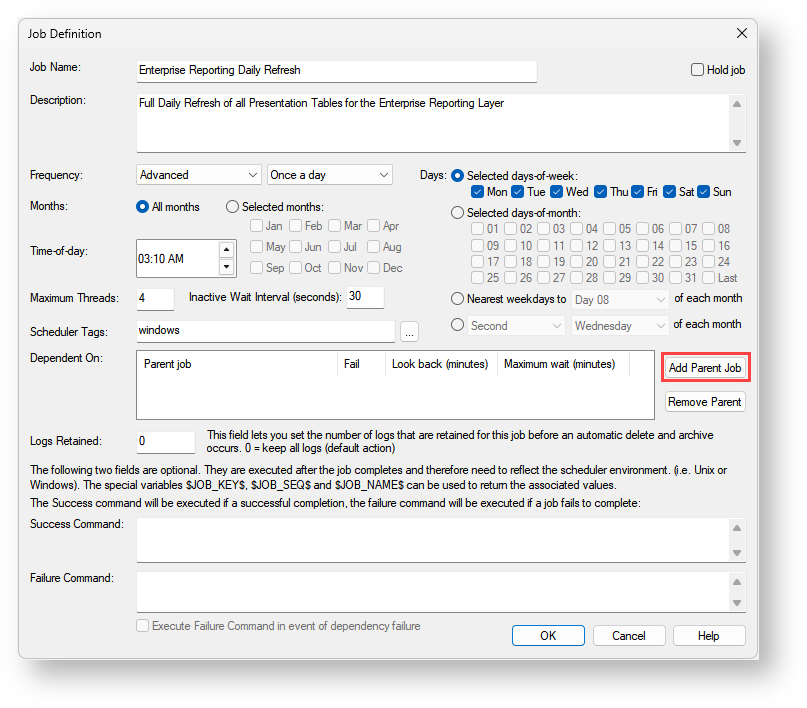Click the Maximum Threads field

click(x=155, y=298)
